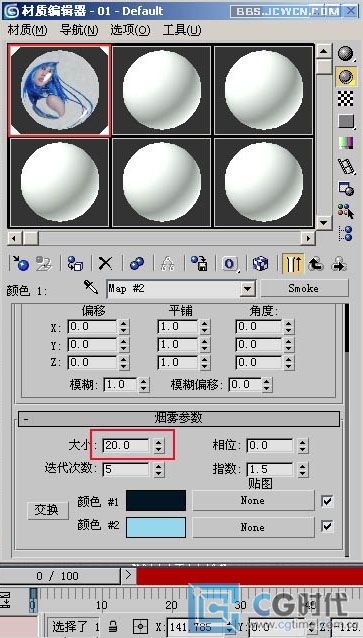Toggle the checkered Background icon
The height and width of the screenshot is (638, 363).
click(346, 98)
